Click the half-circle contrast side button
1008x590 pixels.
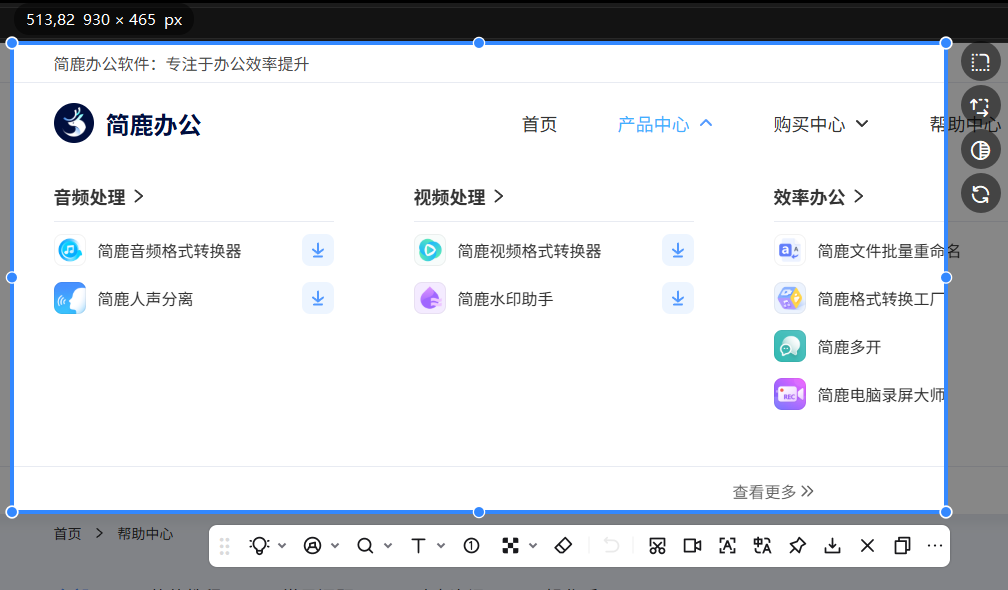[980, 150]
